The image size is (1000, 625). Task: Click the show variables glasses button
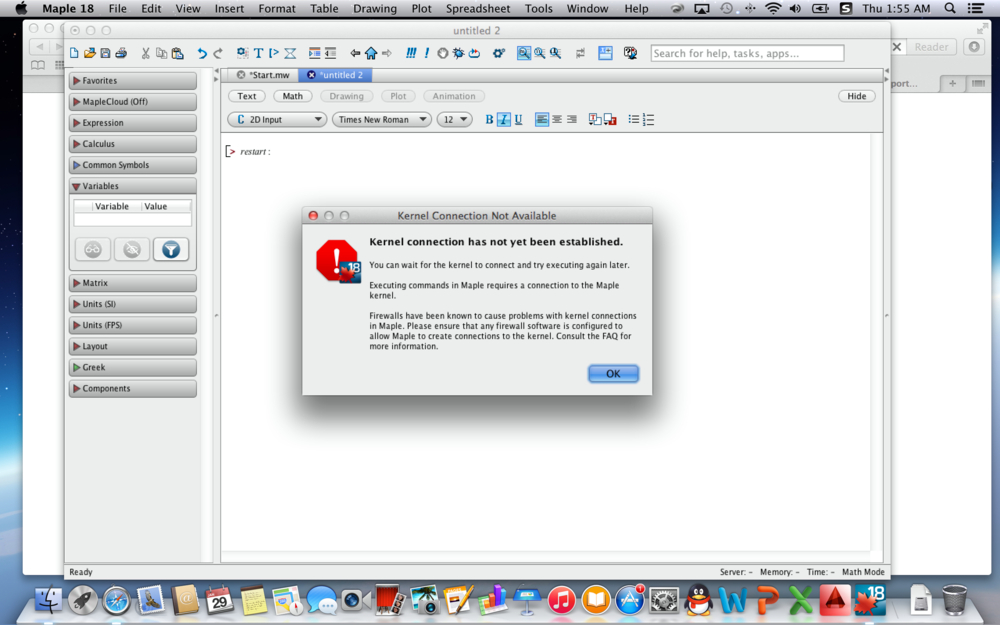pos(93,249)
